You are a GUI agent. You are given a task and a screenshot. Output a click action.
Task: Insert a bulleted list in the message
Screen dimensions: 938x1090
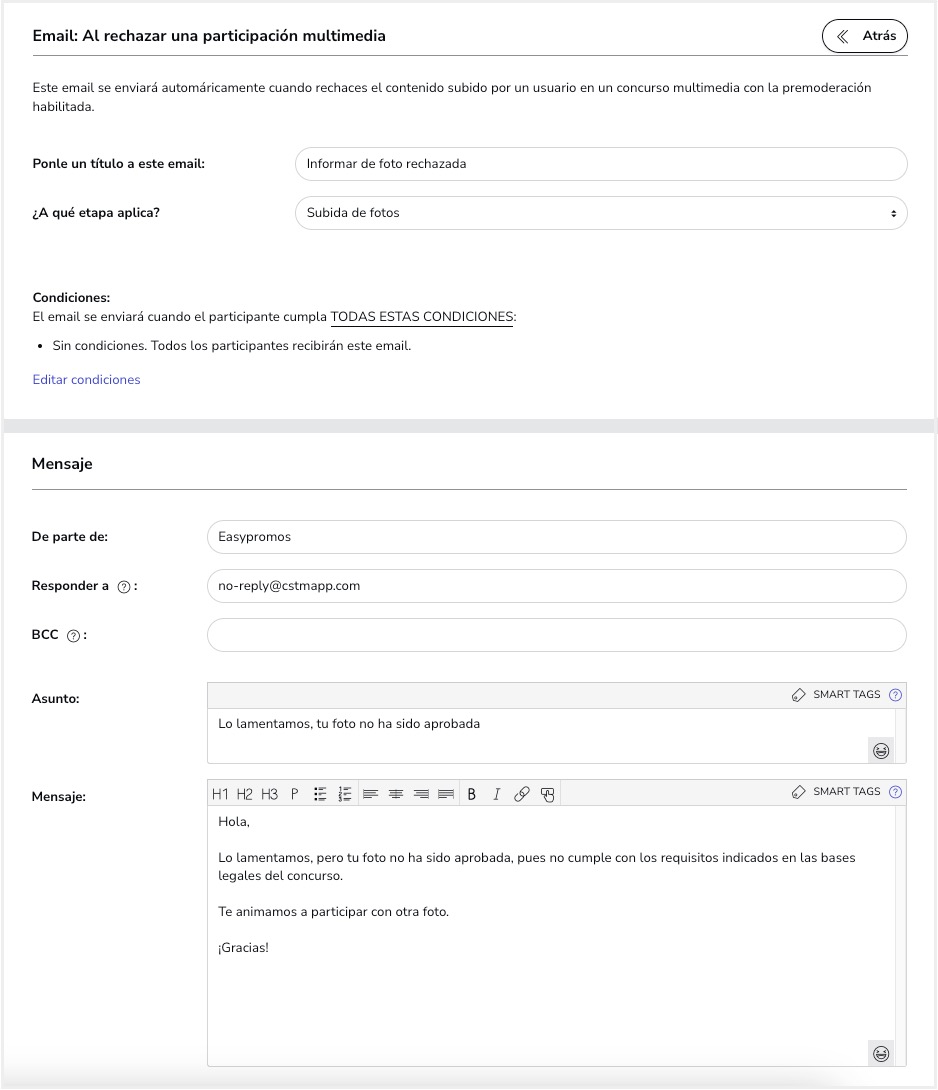[320, 794]
